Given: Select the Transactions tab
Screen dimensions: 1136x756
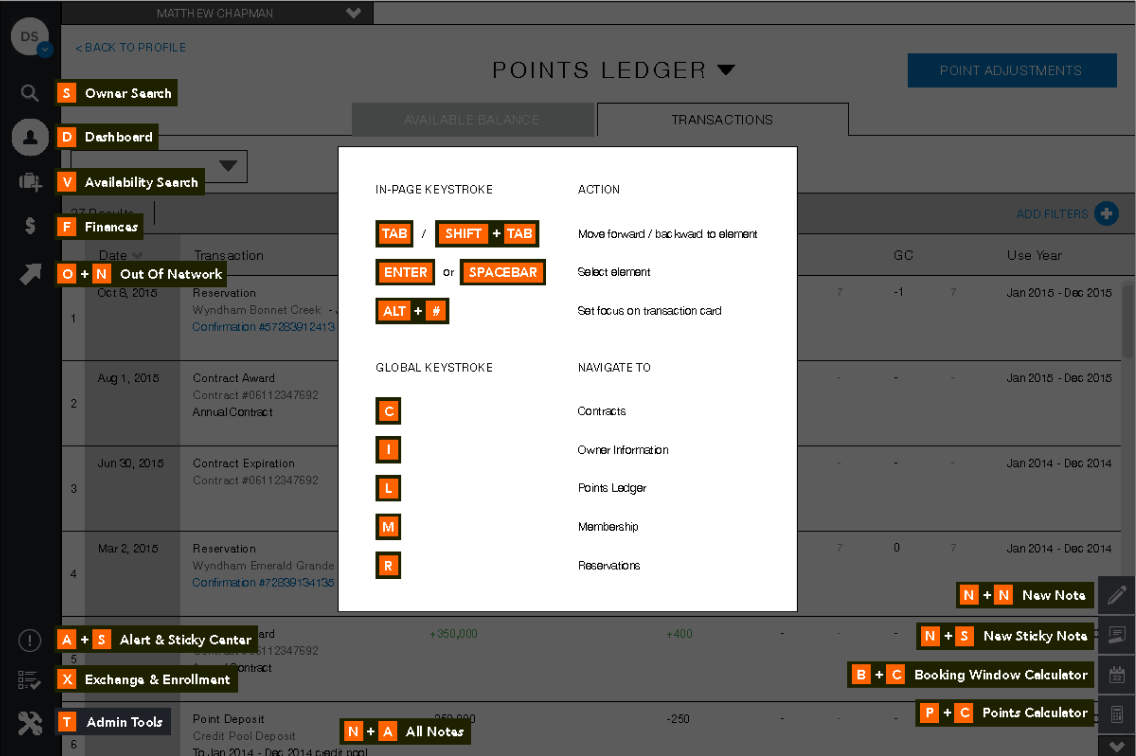Looking at the screenshot, I should (x=722, y=120).
